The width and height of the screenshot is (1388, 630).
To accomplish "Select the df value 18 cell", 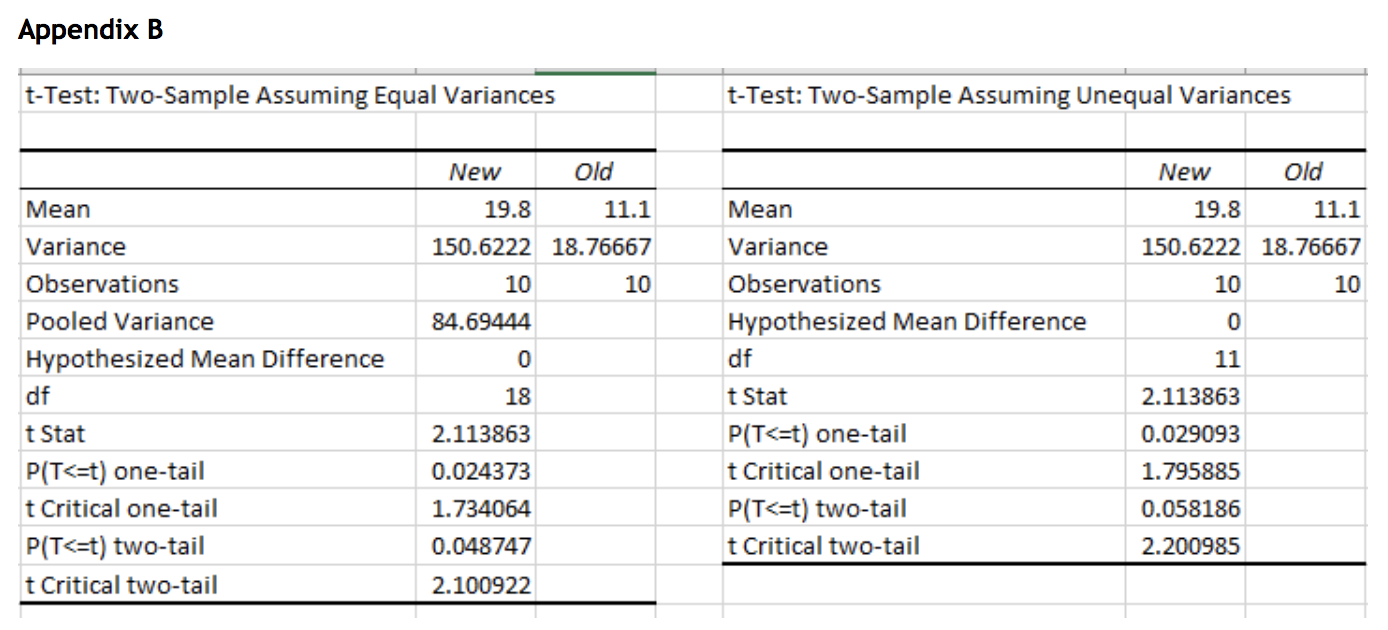I will click(516, 397).
